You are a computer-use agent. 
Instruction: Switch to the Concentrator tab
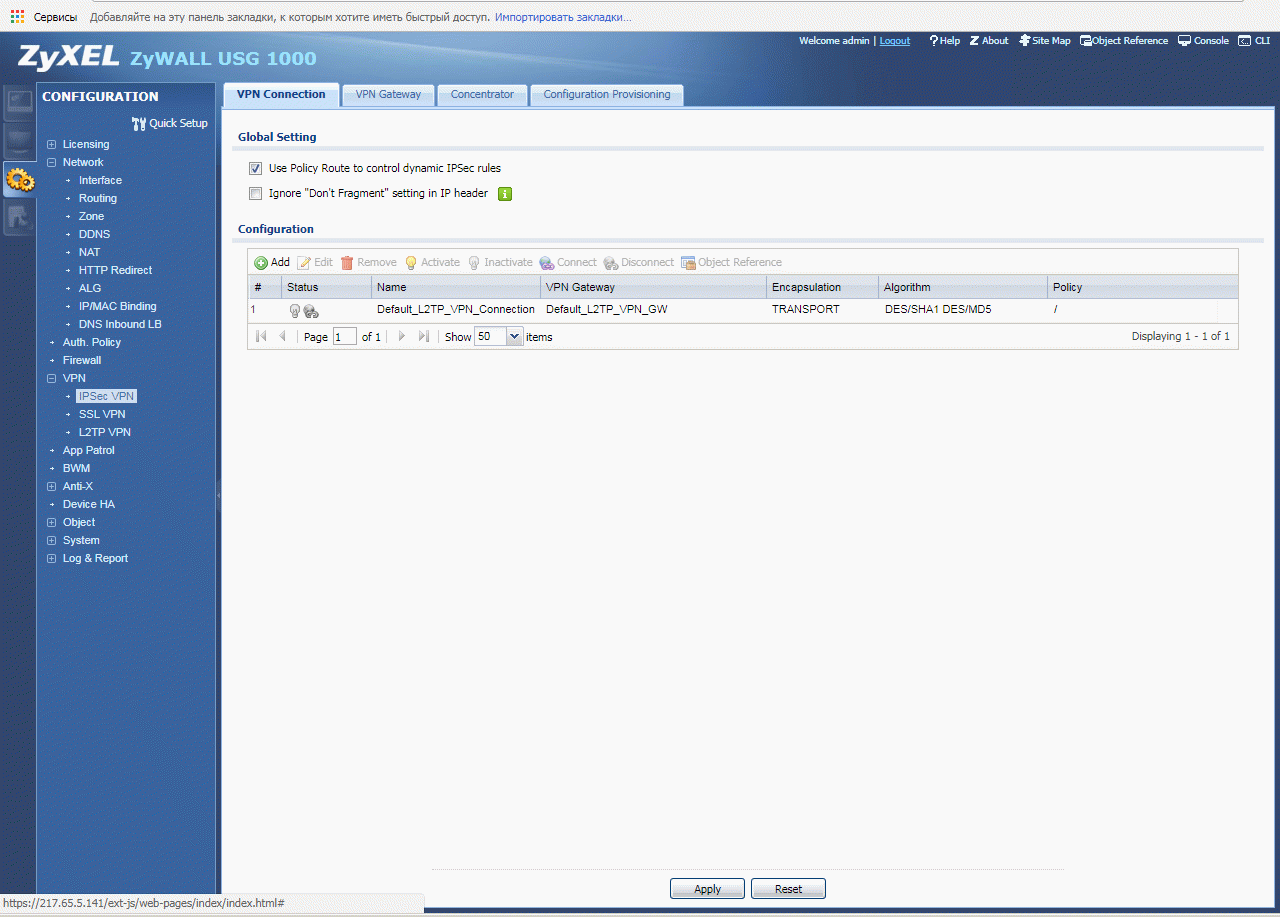point(482,94)
